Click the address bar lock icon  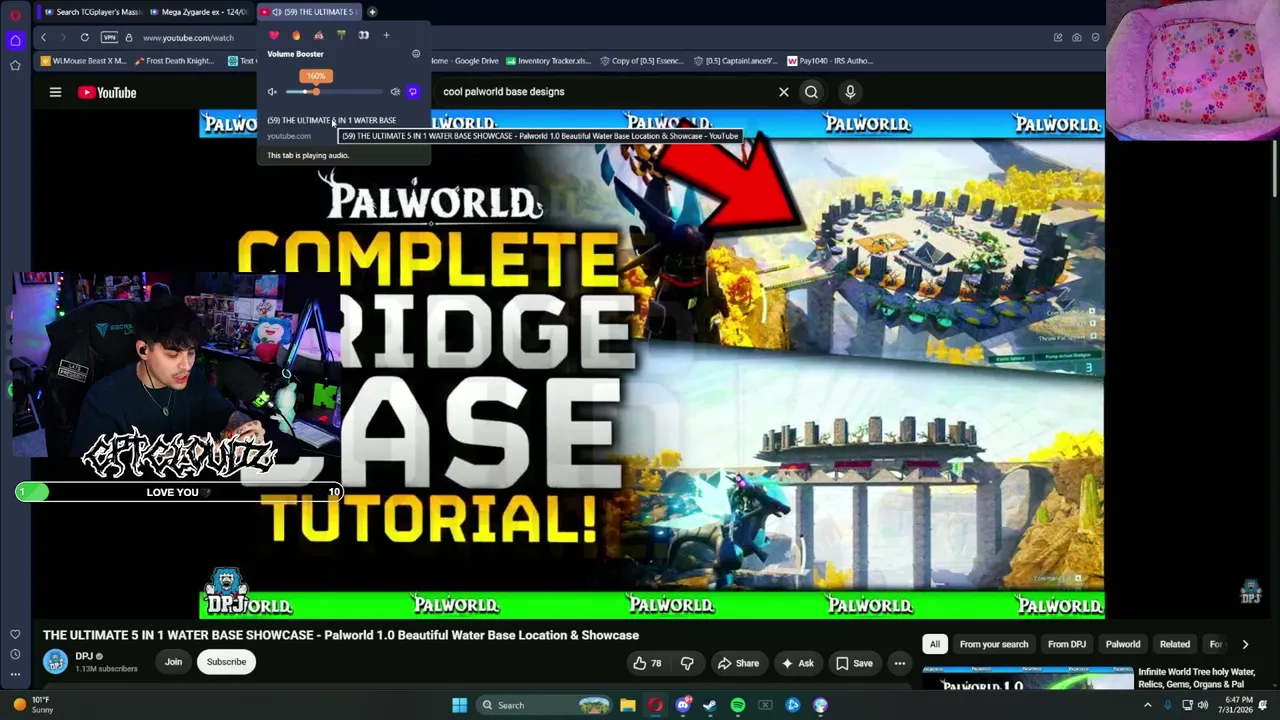point(128,37)
